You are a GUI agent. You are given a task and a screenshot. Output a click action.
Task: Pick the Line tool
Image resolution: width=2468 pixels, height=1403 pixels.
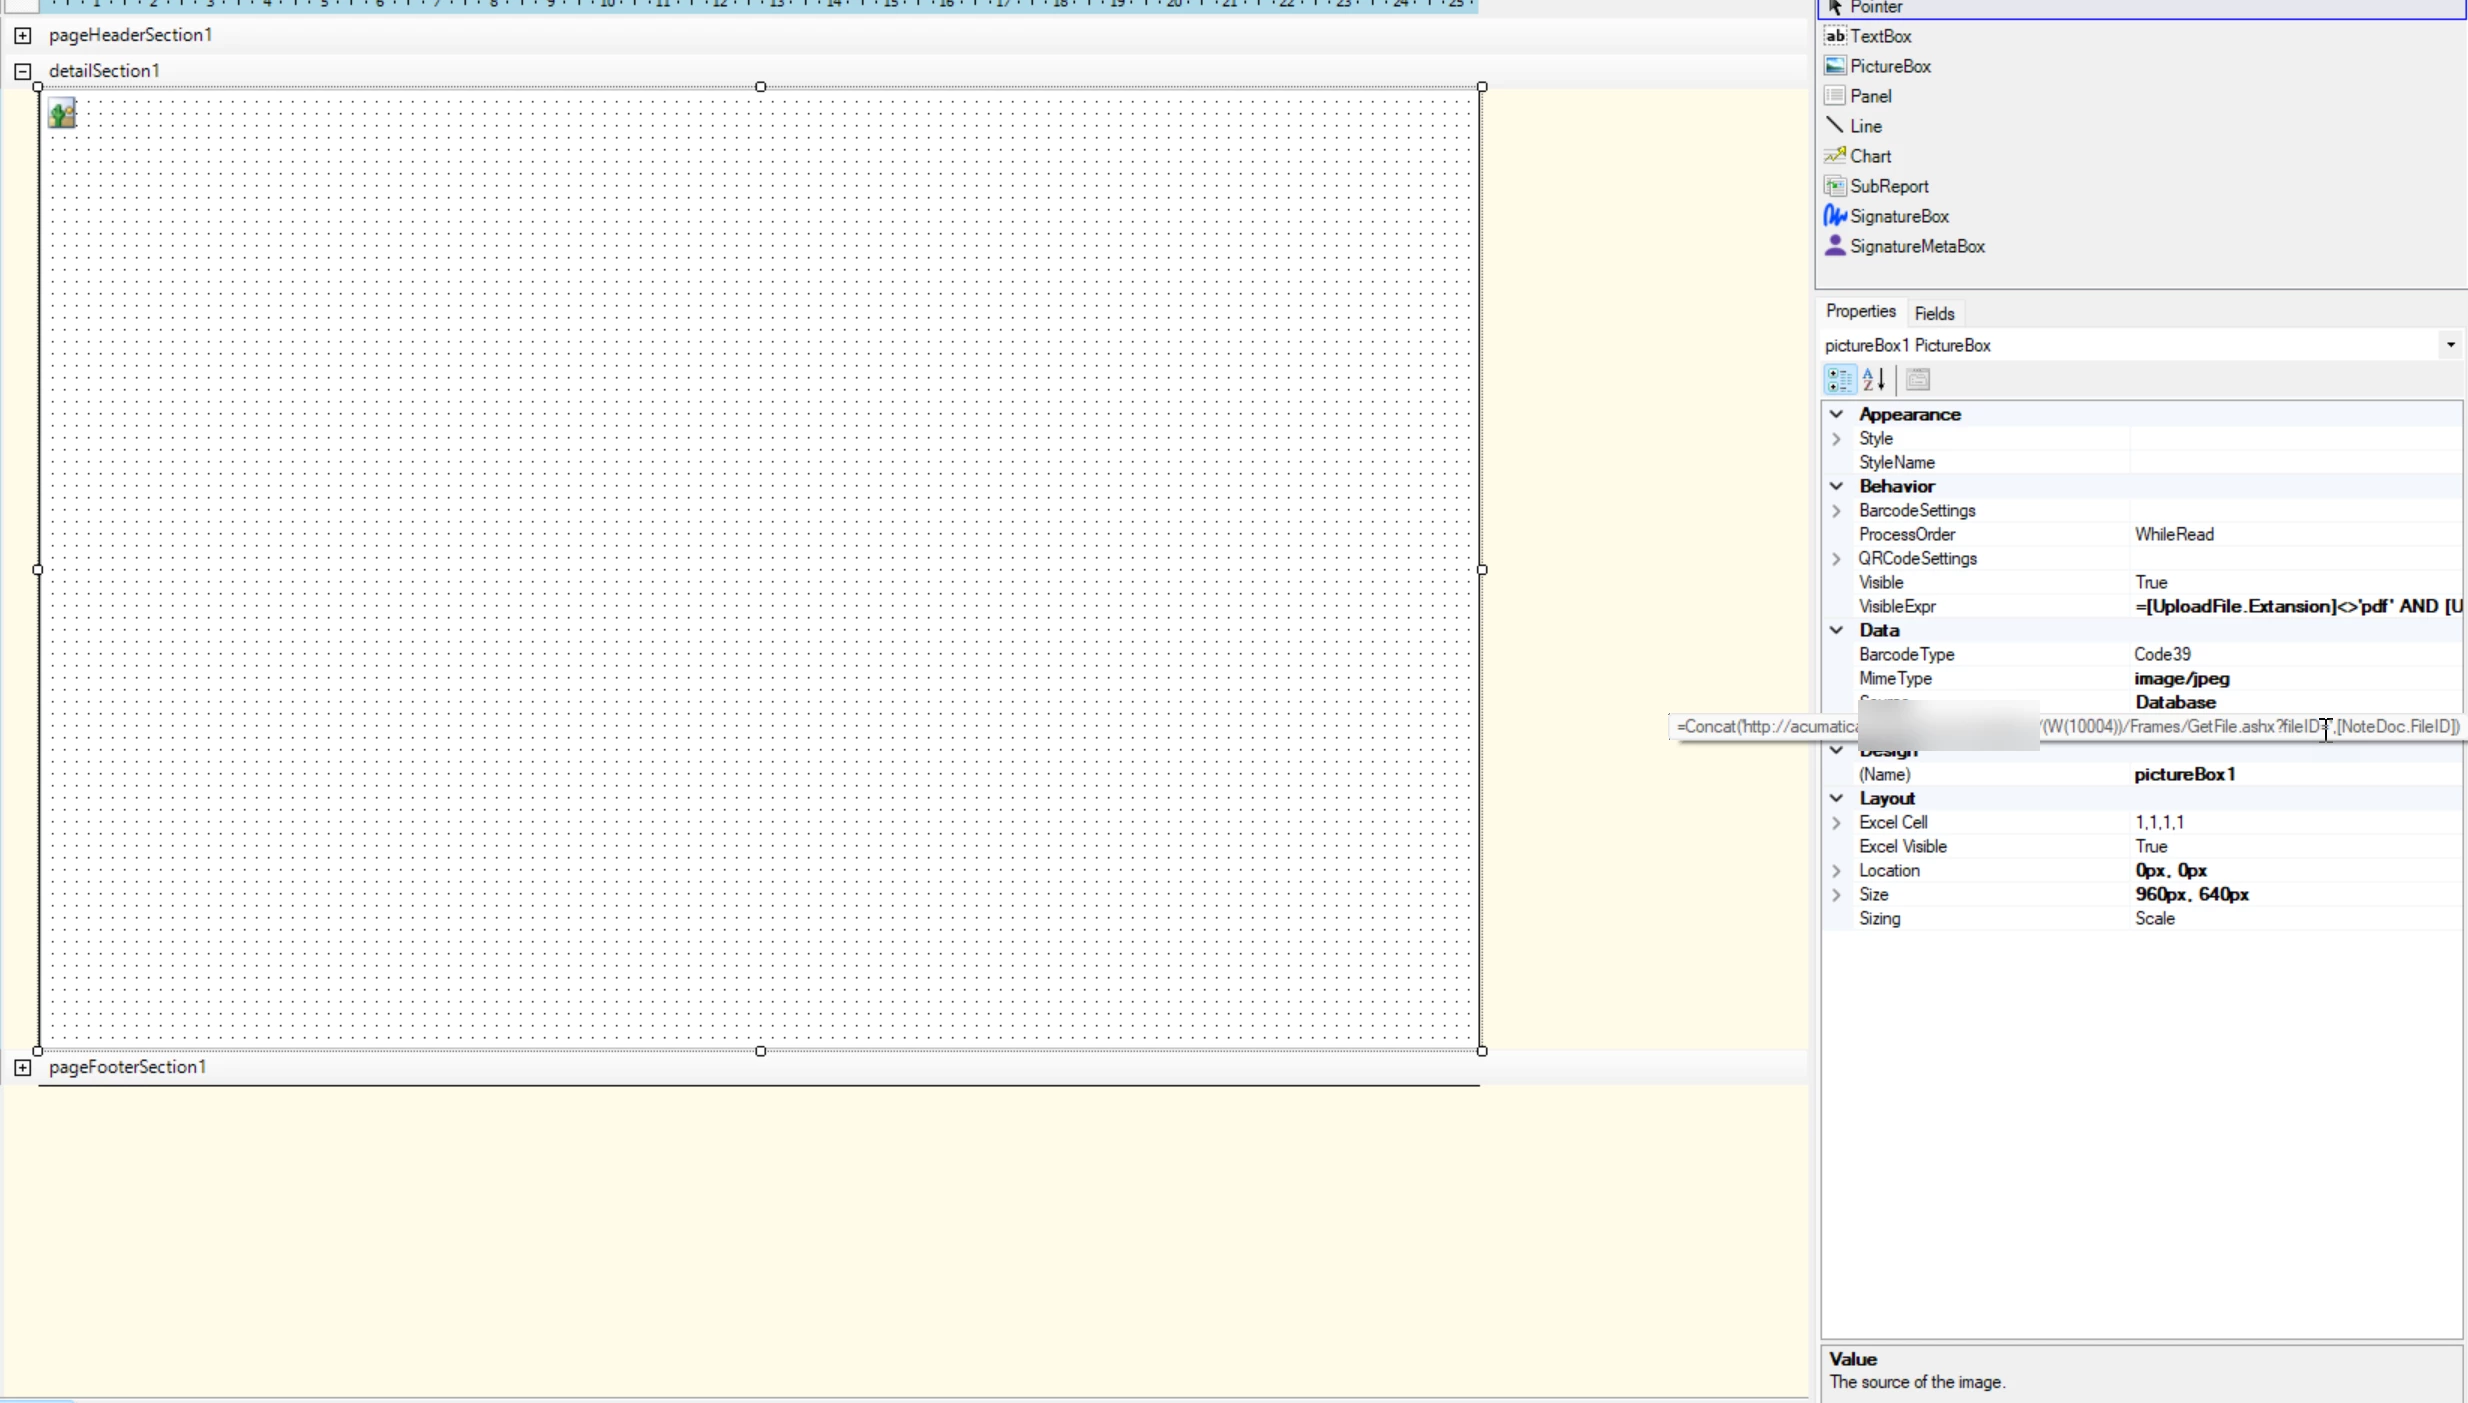1865,126
